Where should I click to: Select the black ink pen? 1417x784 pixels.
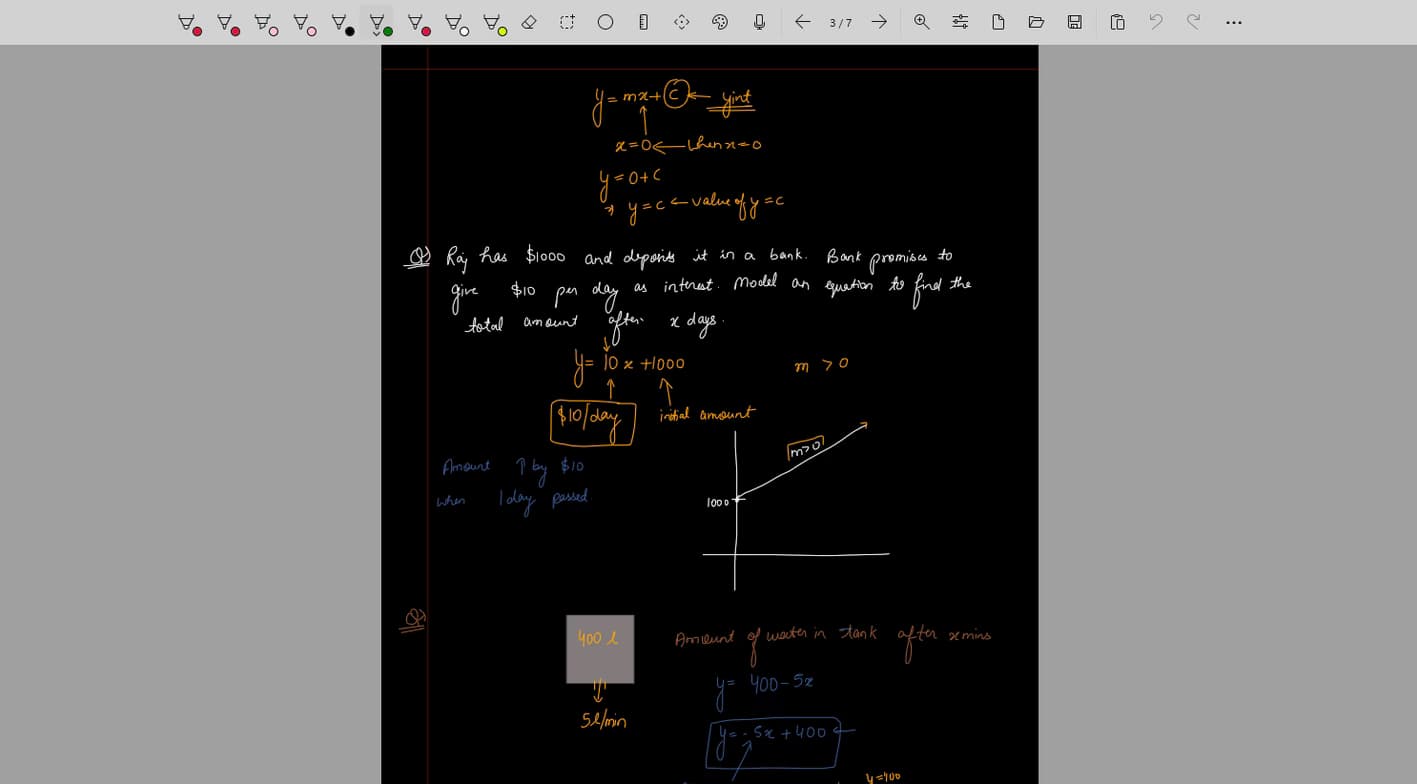338,21
